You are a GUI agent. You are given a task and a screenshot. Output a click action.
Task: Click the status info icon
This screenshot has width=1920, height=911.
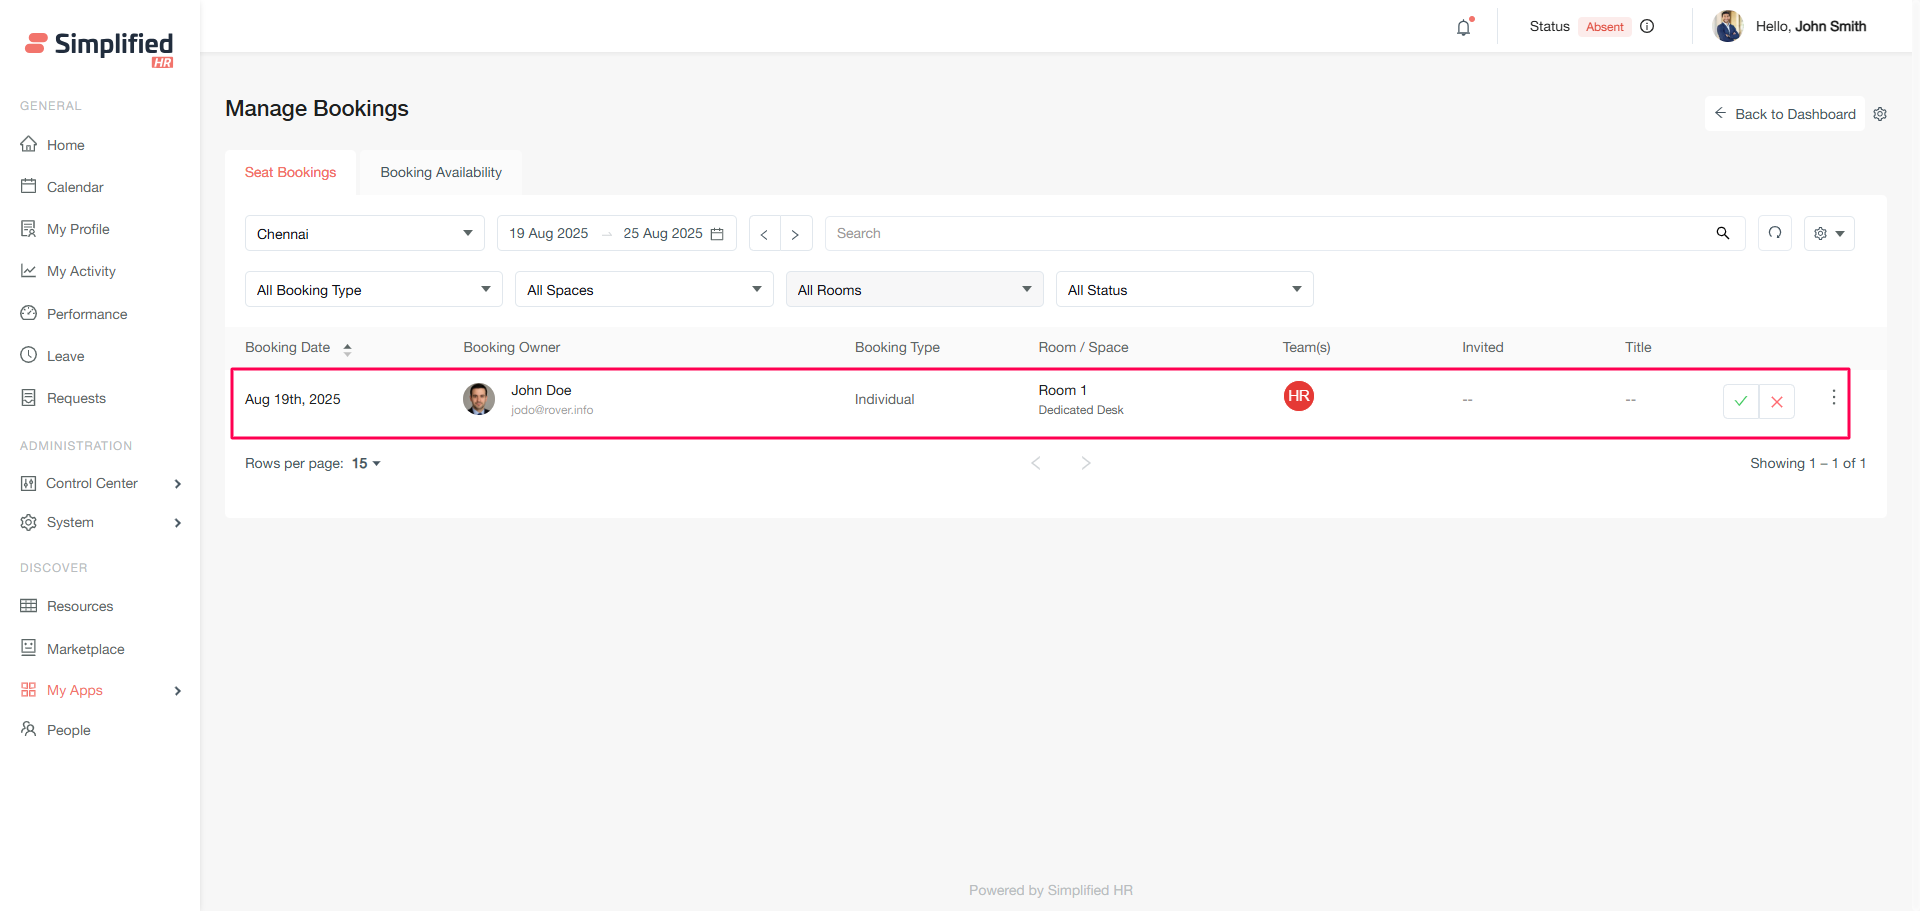[1647, 27]
